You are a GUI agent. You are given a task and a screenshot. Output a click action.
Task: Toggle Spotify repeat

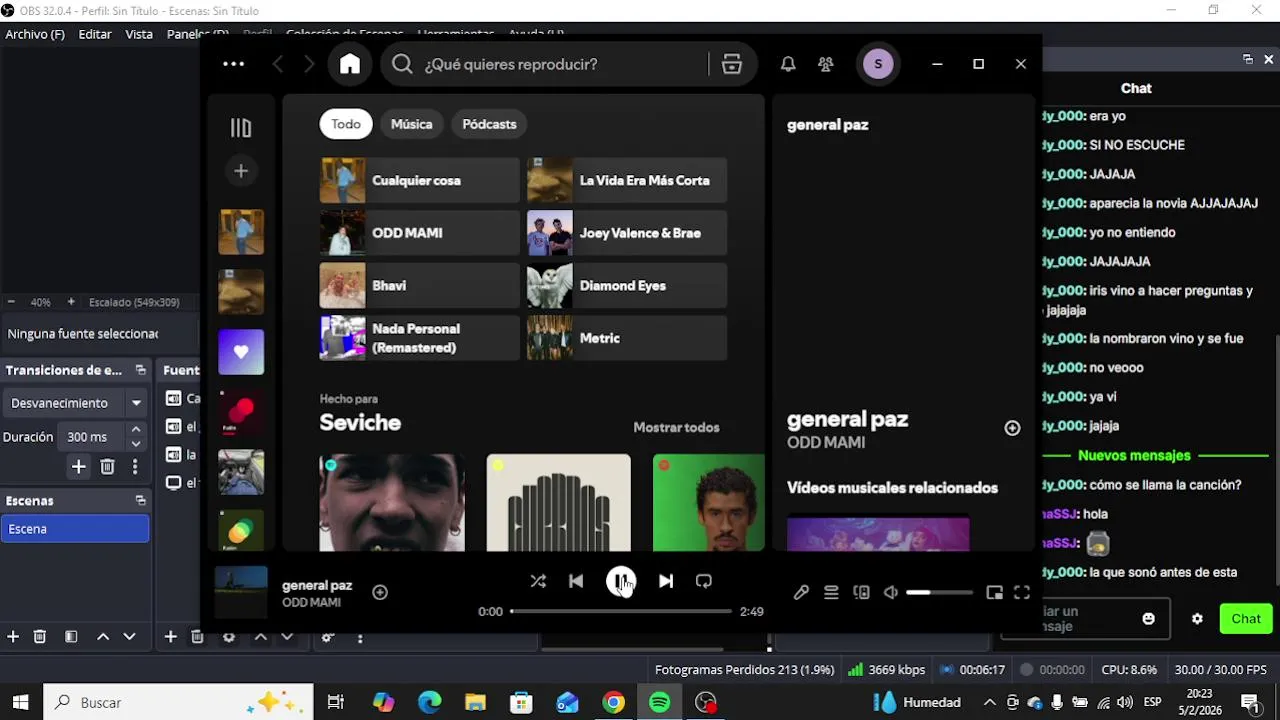point(704,581)
